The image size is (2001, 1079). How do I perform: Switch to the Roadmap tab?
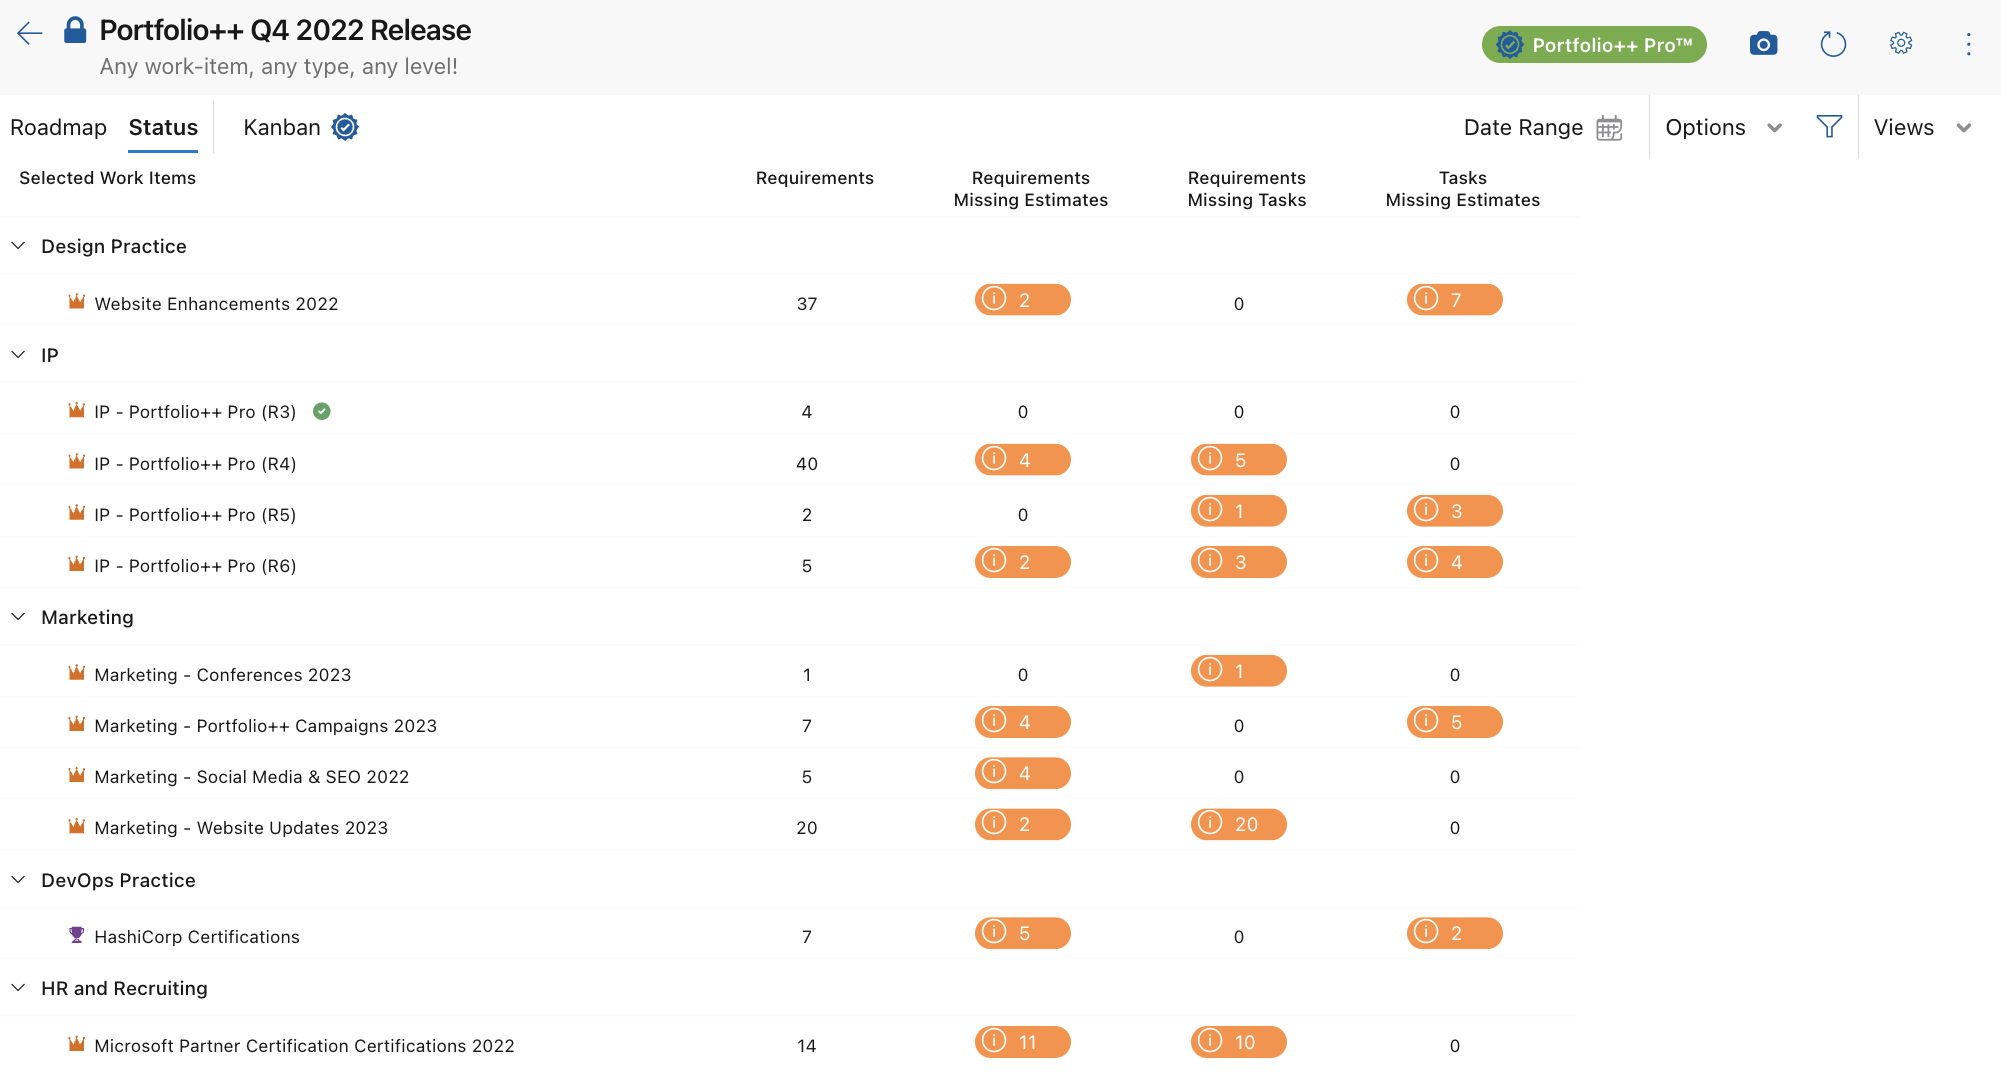pos(58,127)
